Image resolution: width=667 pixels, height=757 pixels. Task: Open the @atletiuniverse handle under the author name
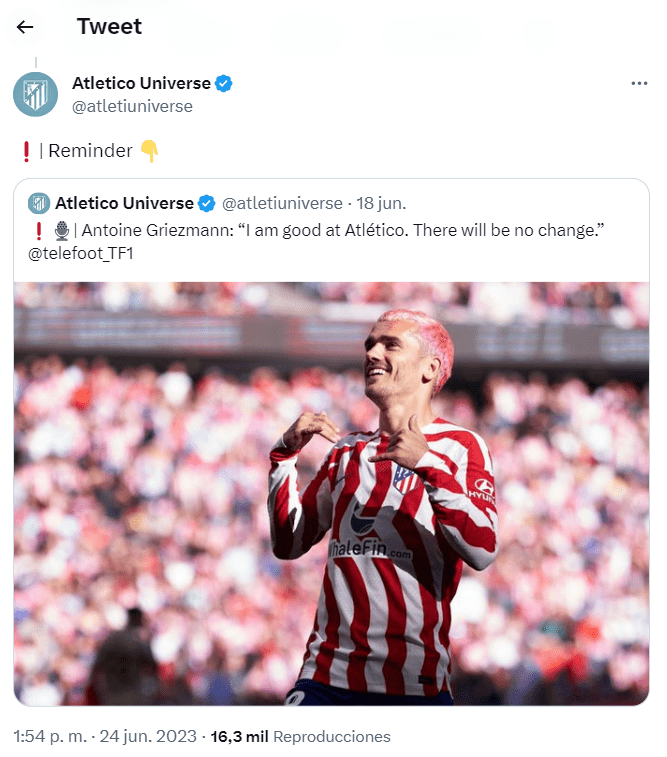[132, 106]
